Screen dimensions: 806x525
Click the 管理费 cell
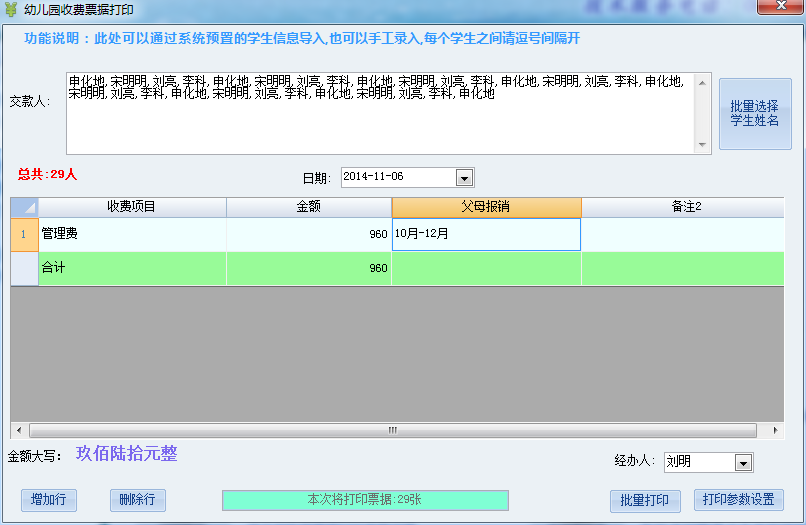pos(132,234)
